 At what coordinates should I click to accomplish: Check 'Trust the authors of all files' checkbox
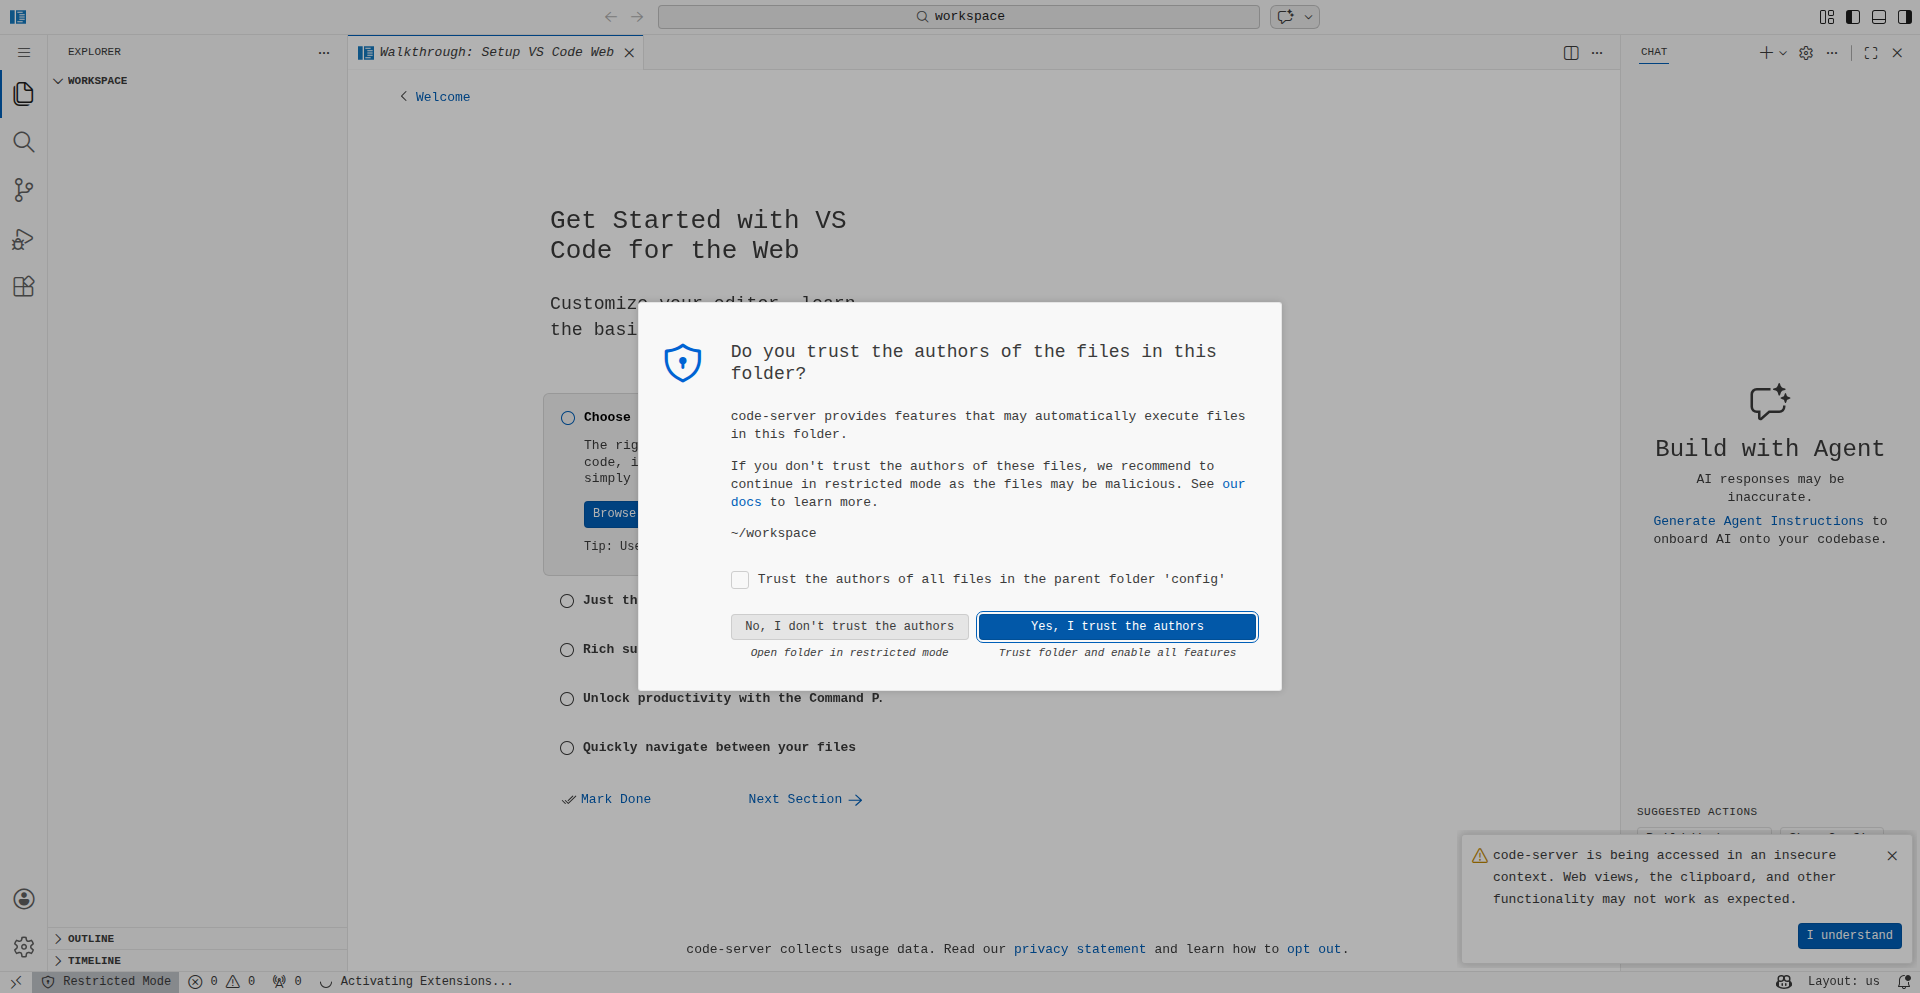[740, 580]
